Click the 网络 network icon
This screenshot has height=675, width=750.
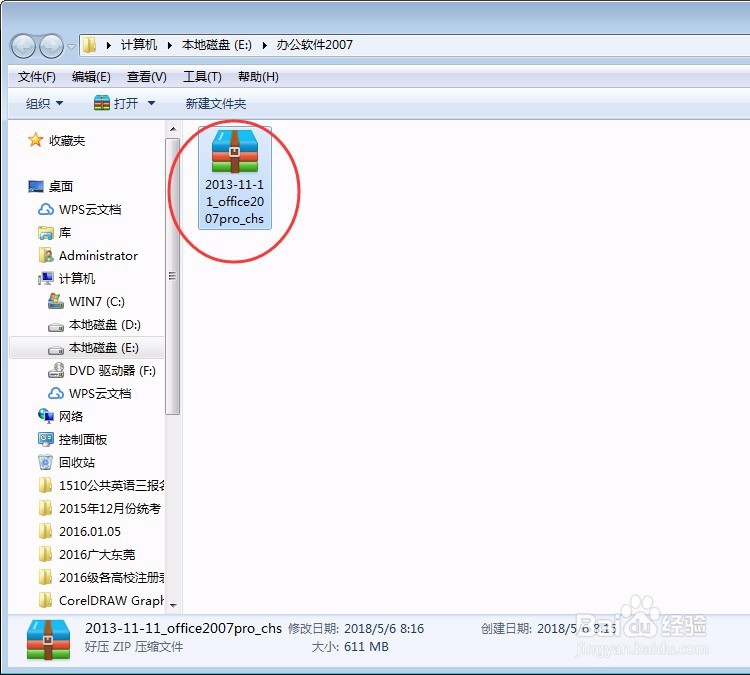[46, 416]
